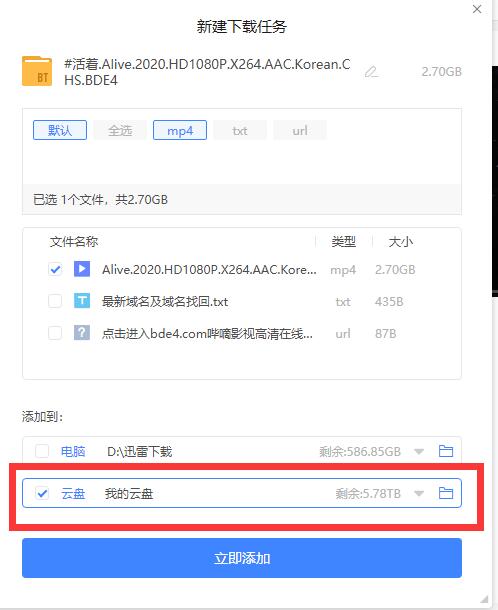The image size is (498, 610).
Task: Expand the 云盘 path dropdown arrow
Action: pyautogui.click(x=419, y=494)
